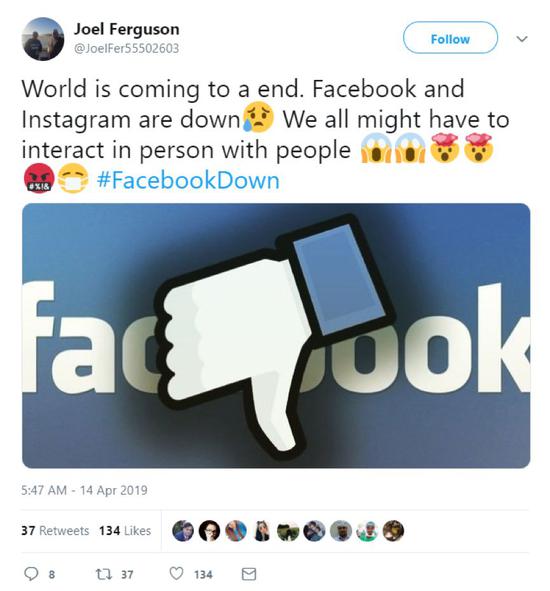
Task: Enlarge the Facebook thumbs-down image
Action: point(276,335)
